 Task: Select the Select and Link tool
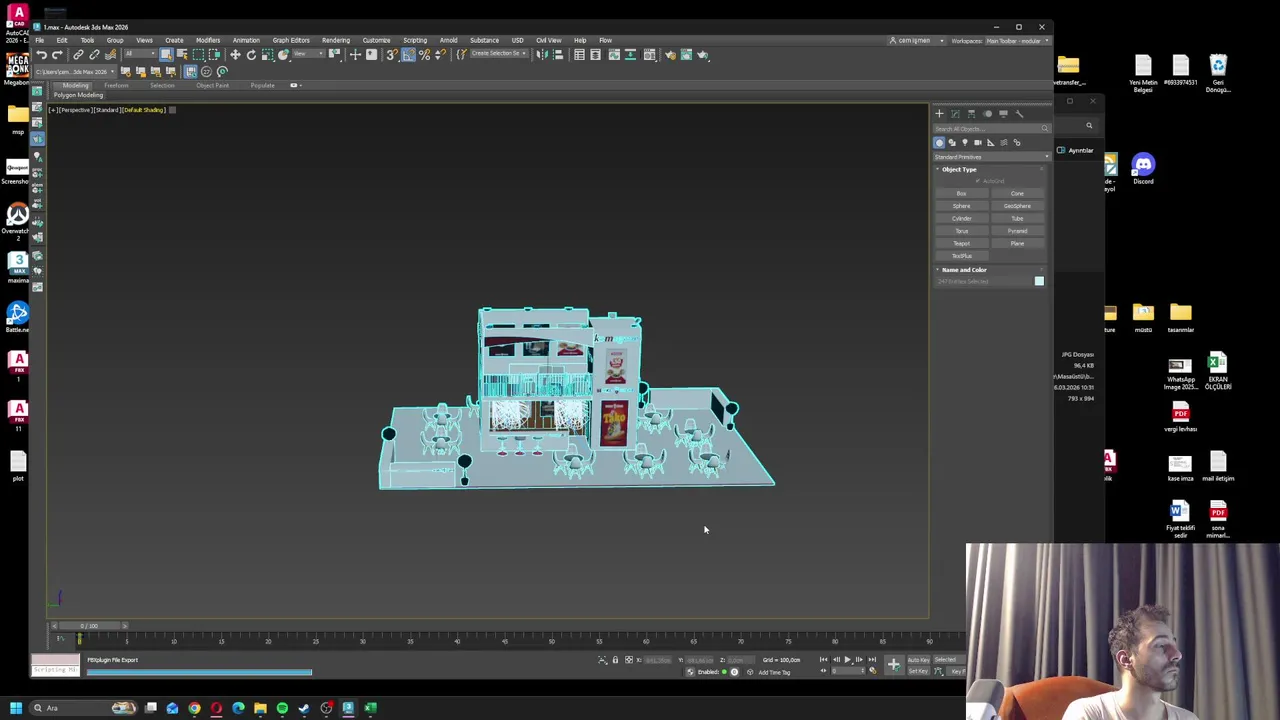tap(78, 54)
